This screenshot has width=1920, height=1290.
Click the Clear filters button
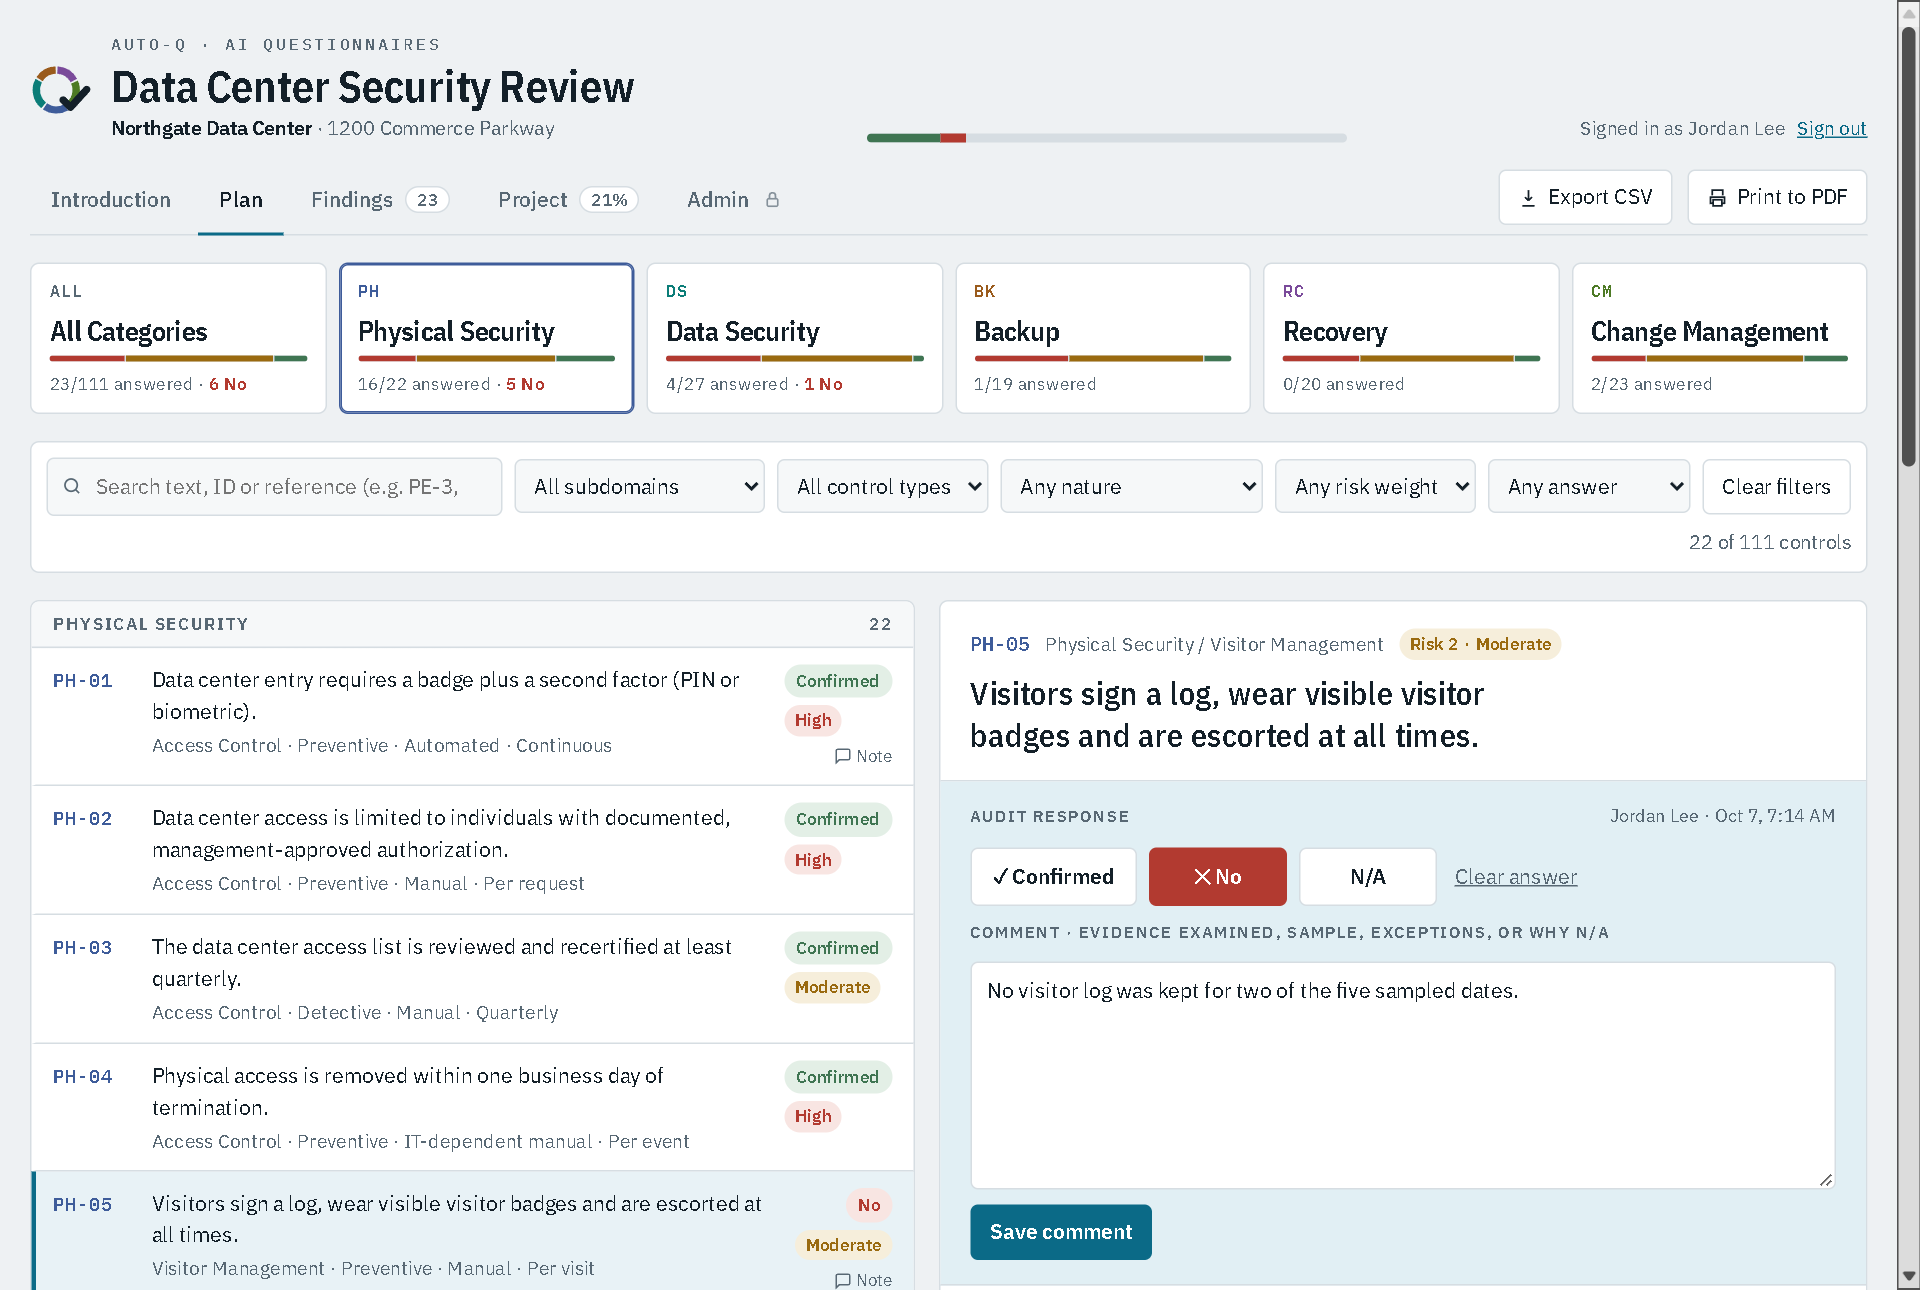coord(1776,486)
